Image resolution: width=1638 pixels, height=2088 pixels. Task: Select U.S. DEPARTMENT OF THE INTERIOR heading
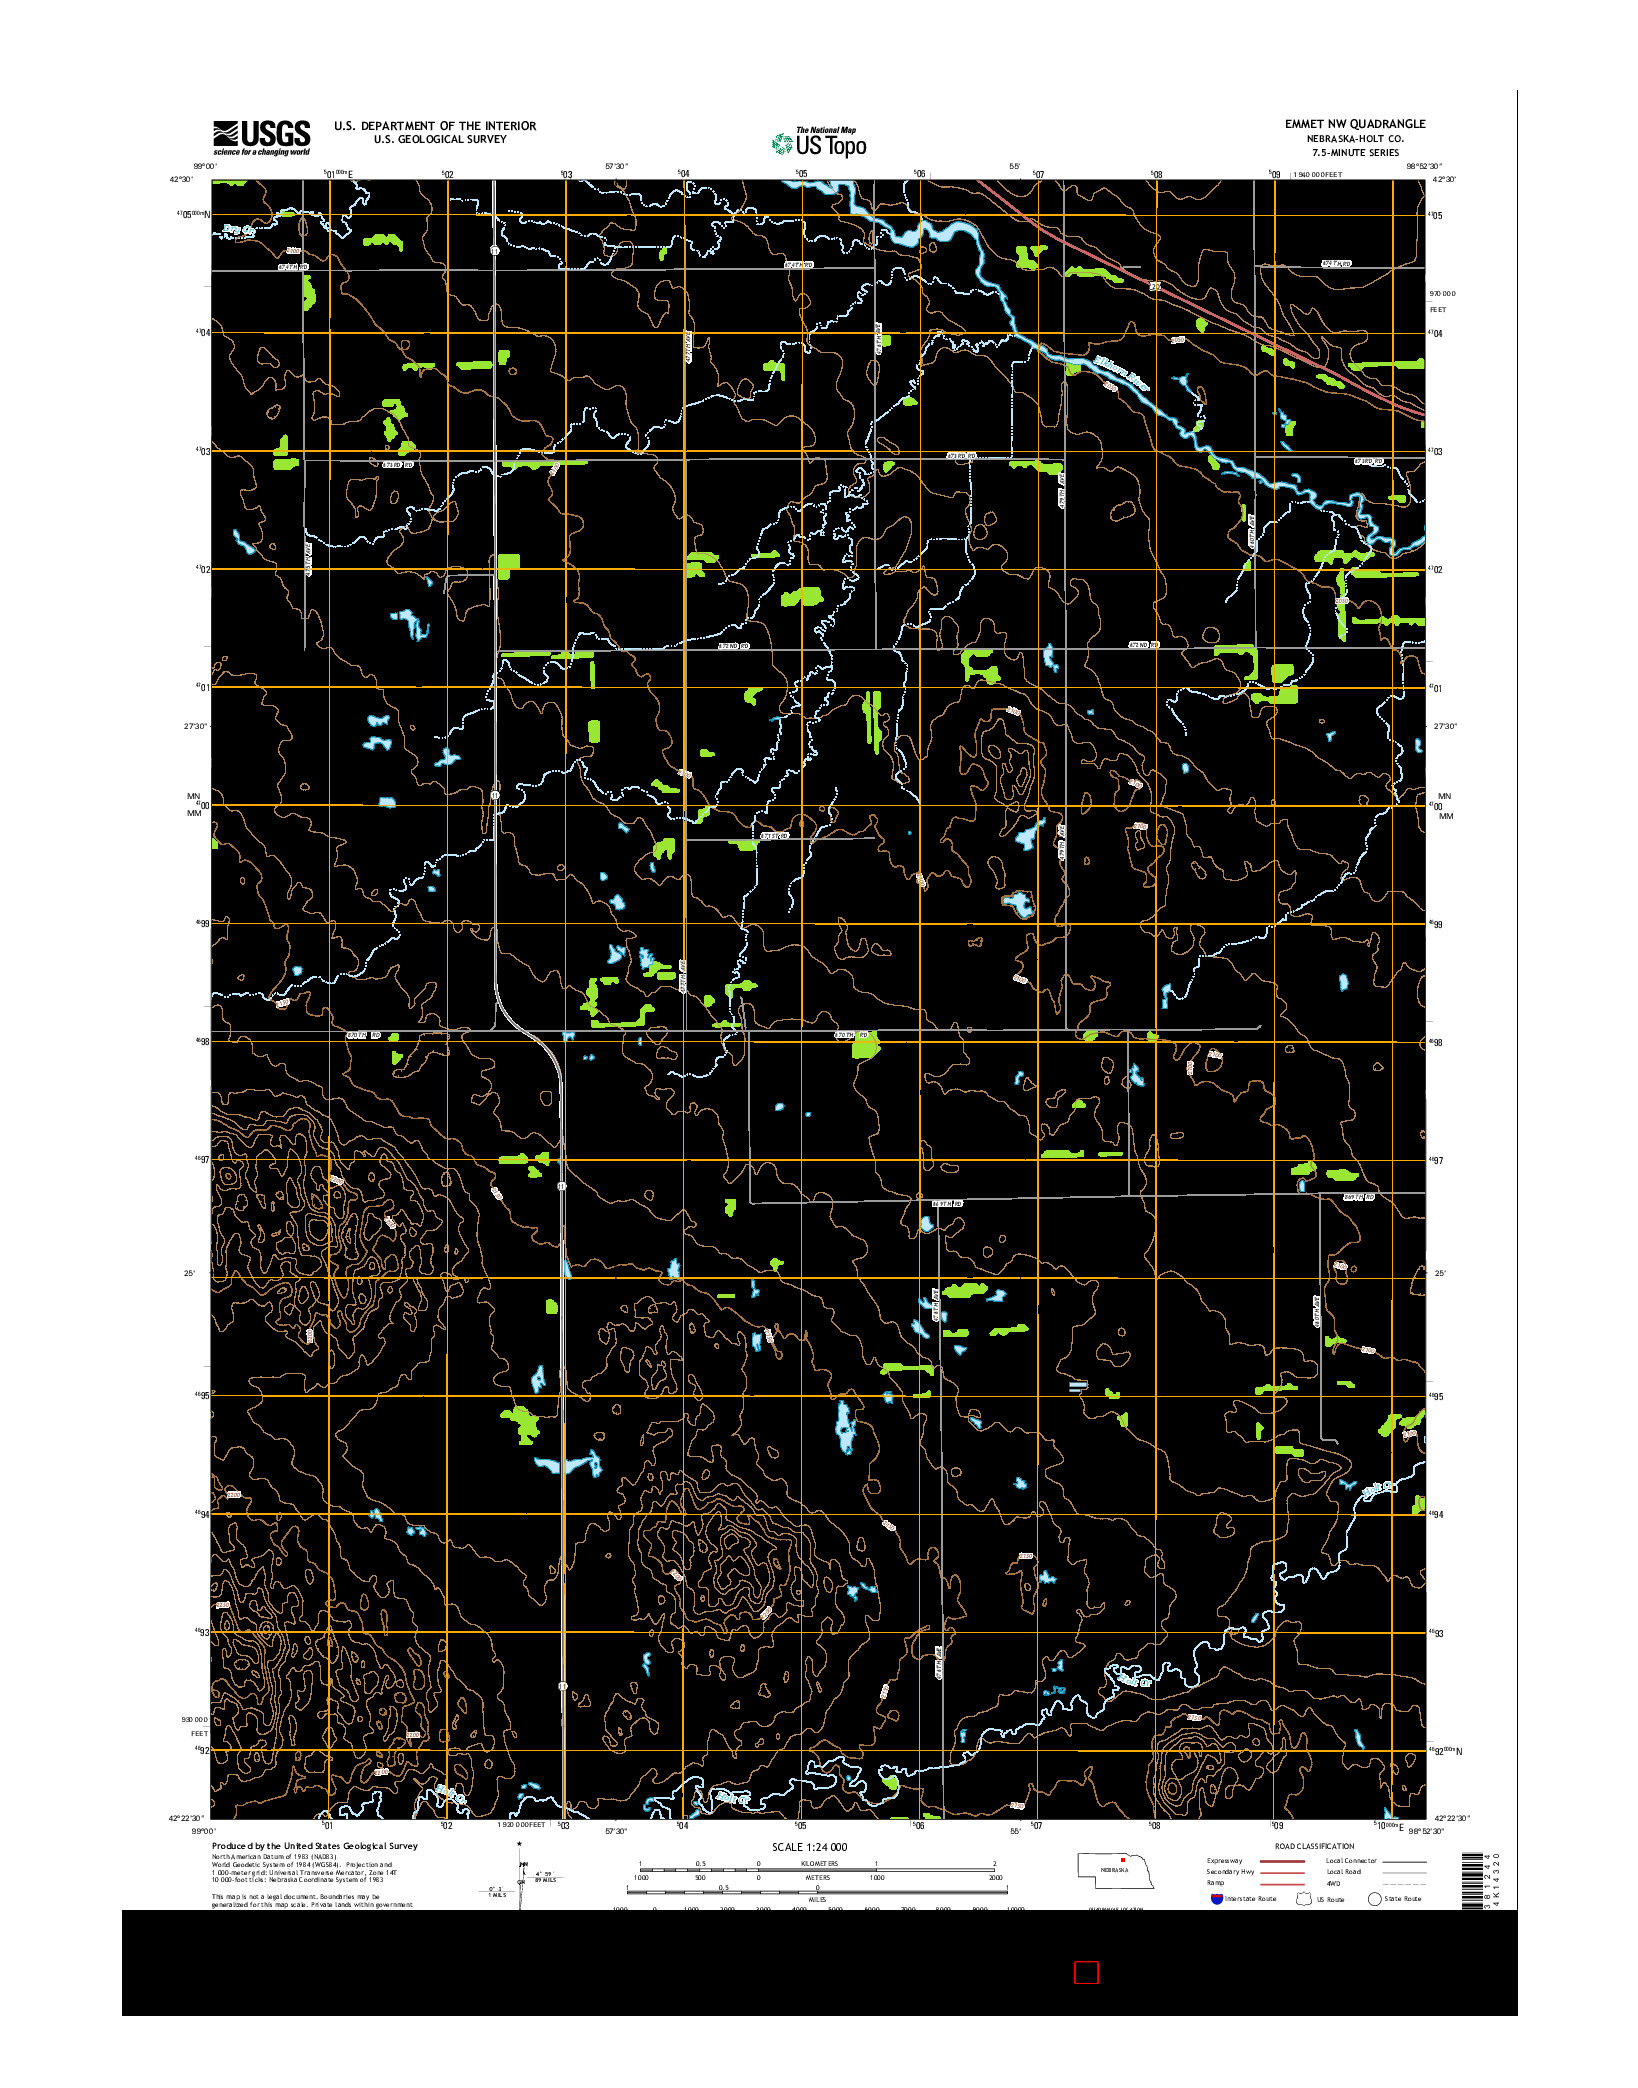pos(435,126)
